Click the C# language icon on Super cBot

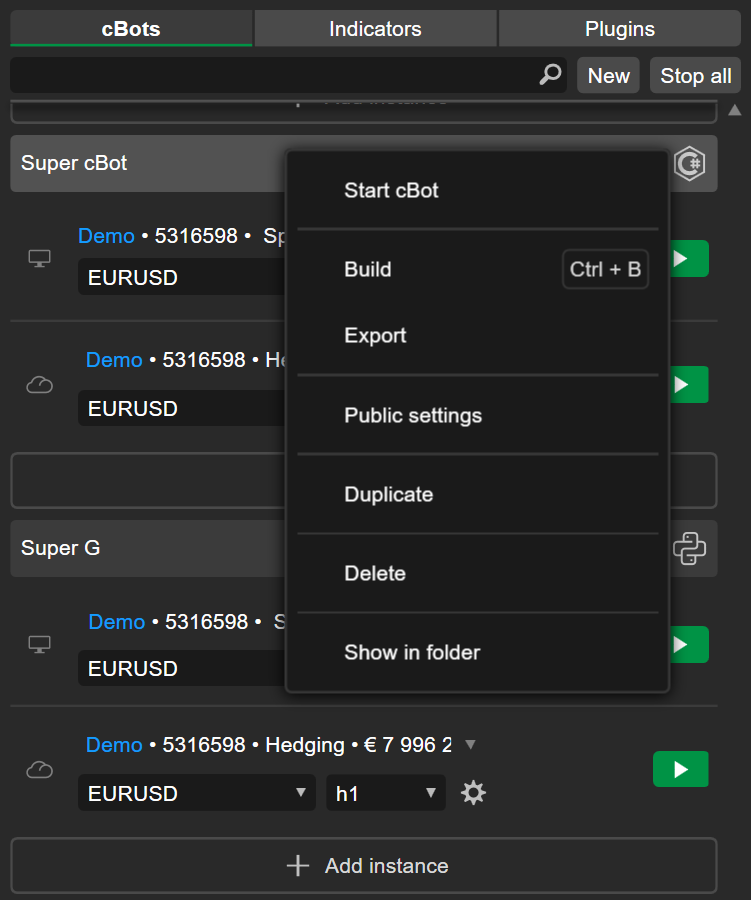click(689, 163)
